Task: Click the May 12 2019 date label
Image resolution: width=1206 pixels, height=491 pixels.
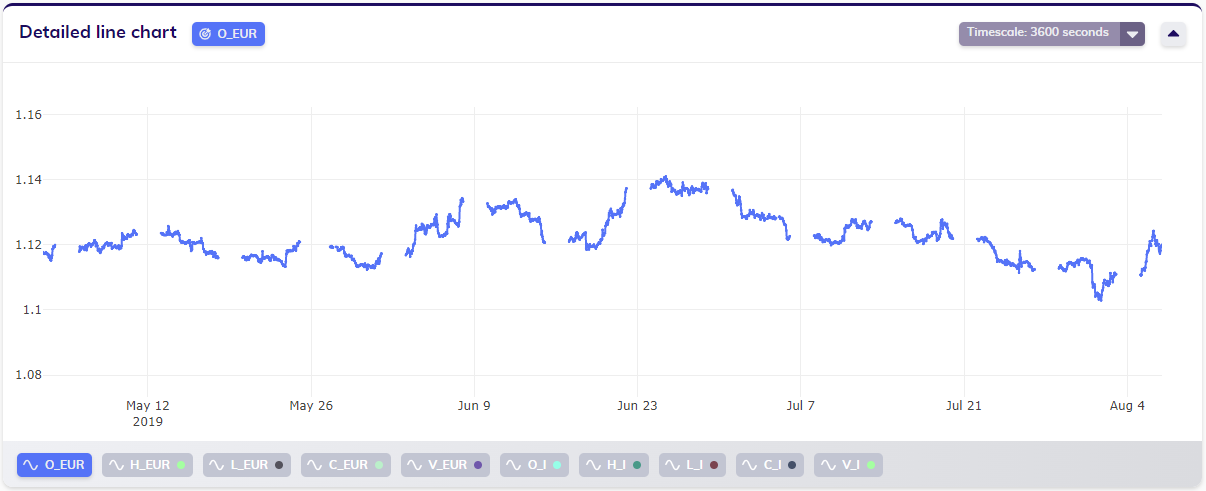Action: [x=147, y=413]
